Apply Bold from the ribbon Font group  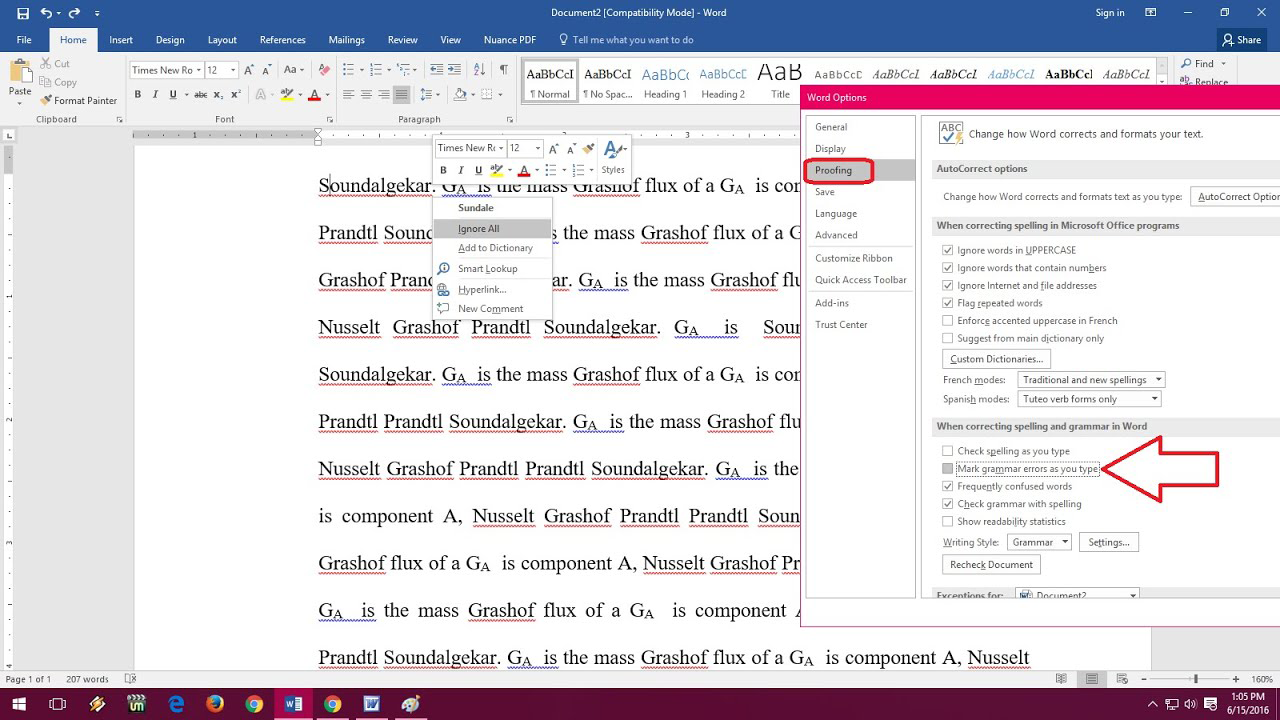tap(138, 95)
